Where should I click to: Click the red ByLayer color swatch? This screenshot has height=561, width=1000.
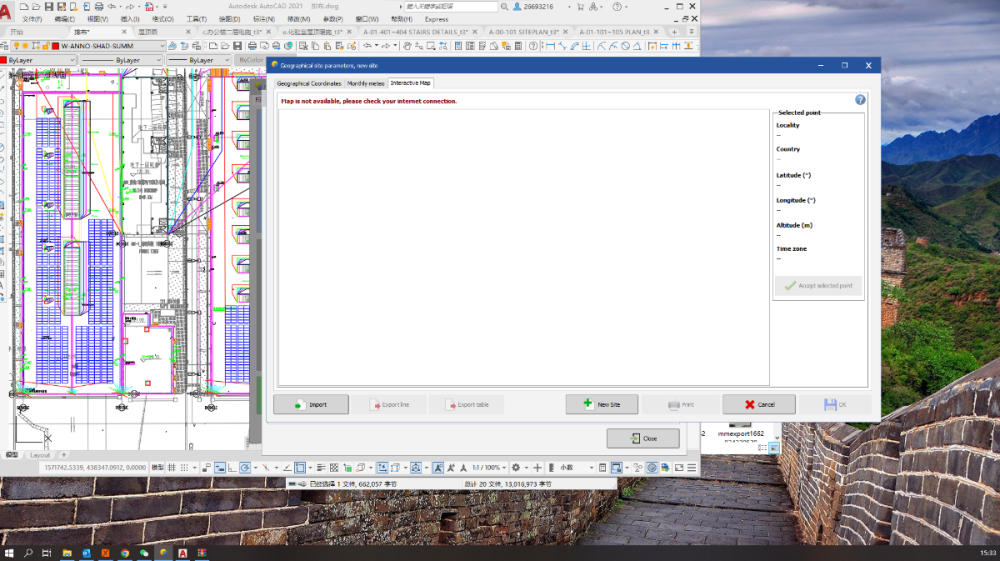[x=3, y=60]
